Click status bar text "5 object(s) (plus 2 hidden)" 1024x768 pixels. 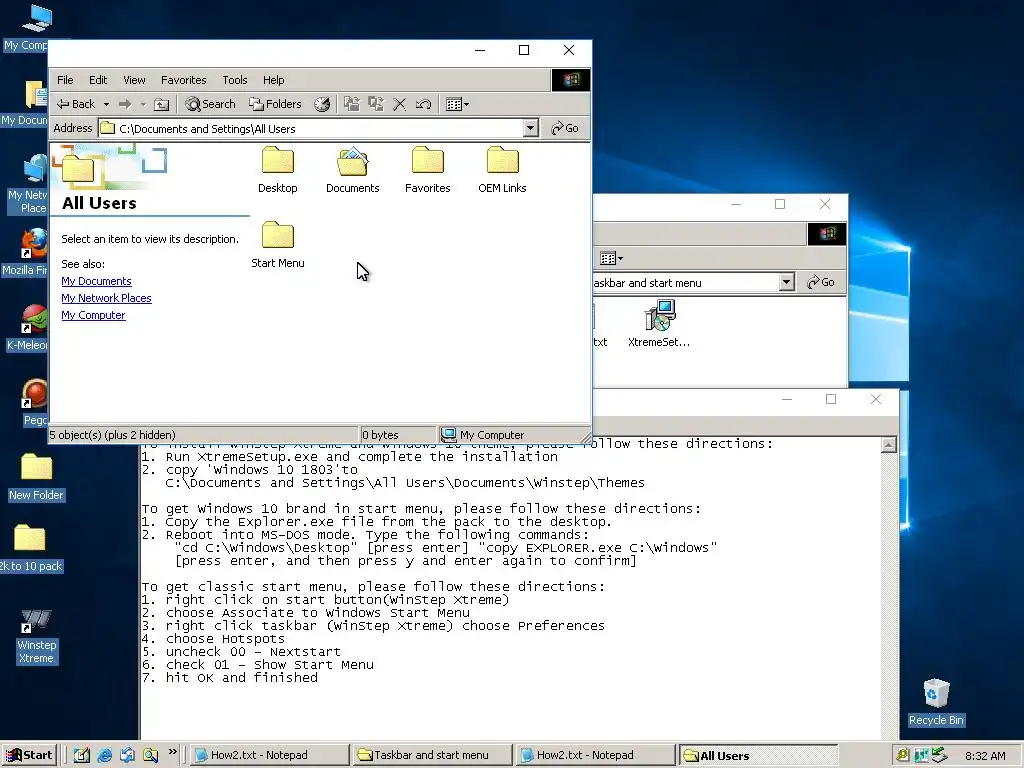coord(113,435)
